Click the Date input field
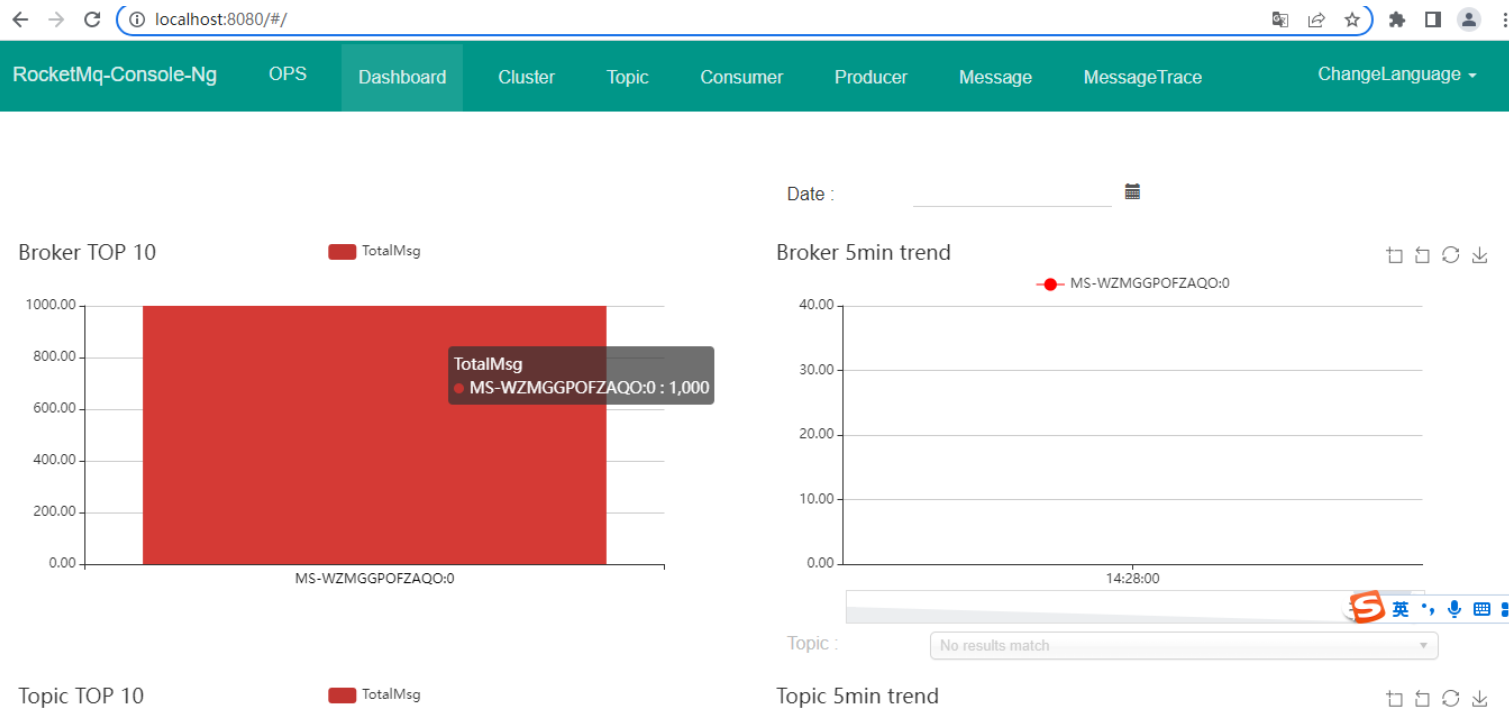The image size is (1509, 716). tap(1011, 193)
